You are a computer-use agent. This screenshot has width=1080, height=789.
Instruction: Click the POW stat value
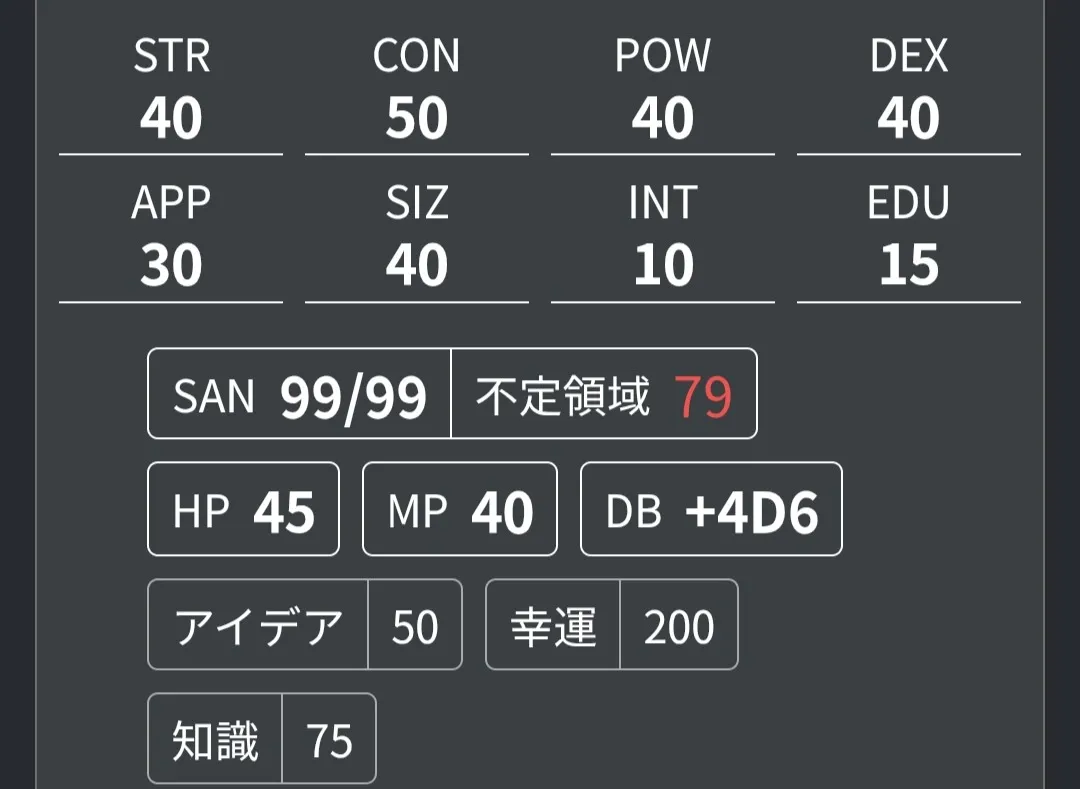663,119
